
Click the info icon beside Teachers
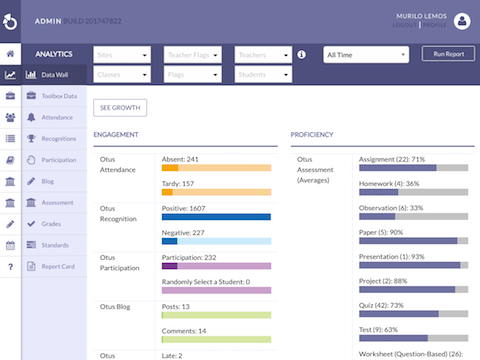point(301,54)
